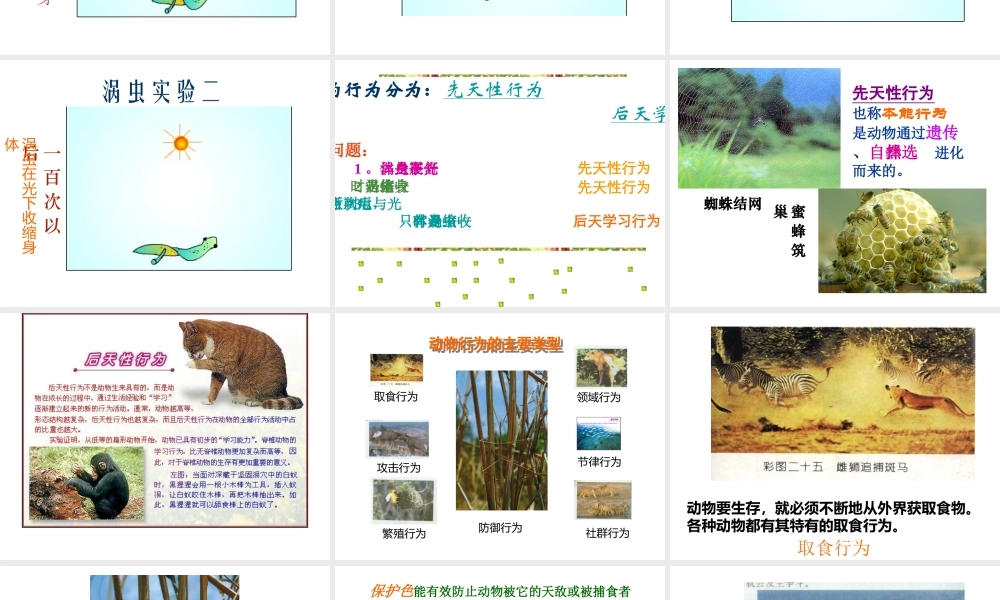The height and width of the screenshot is (600, 1000).
Task: Select the spider web and bees slide
Action: click(835, 183)
